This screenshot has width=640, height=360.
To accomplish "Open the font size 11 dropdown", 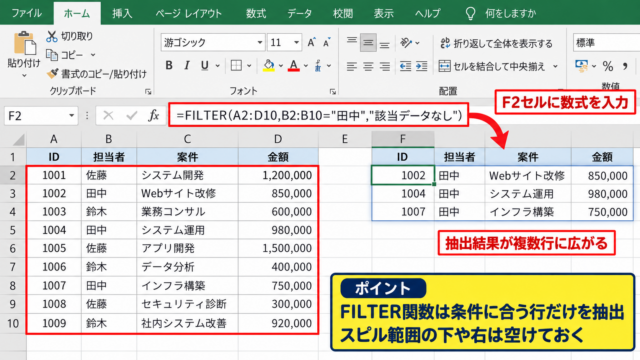I will coord(296,42).
